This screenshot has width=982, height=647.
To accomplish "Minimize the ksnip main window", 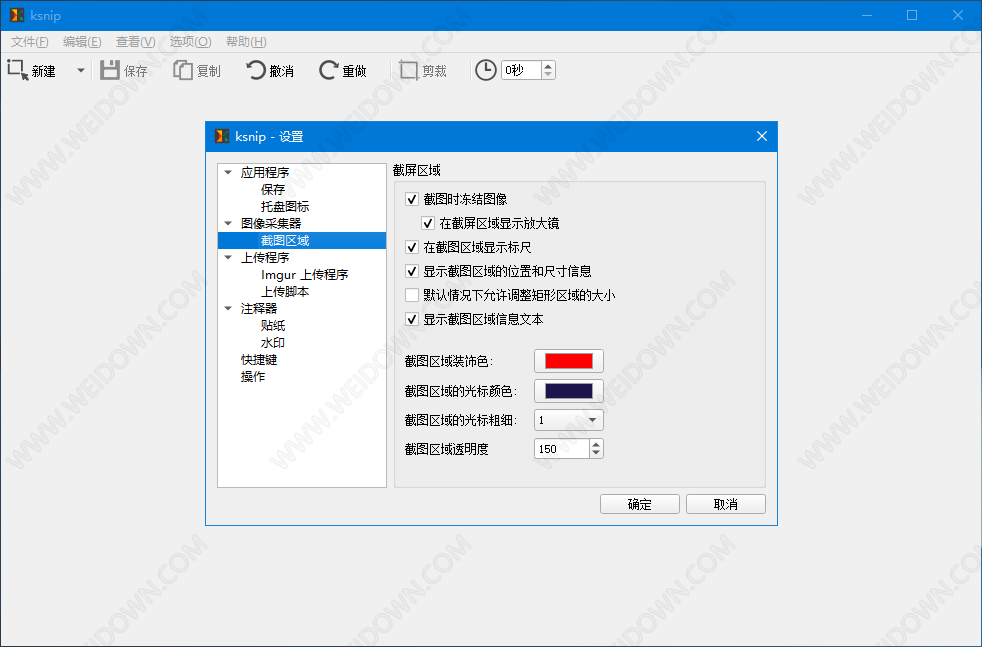I will point(867,15).
